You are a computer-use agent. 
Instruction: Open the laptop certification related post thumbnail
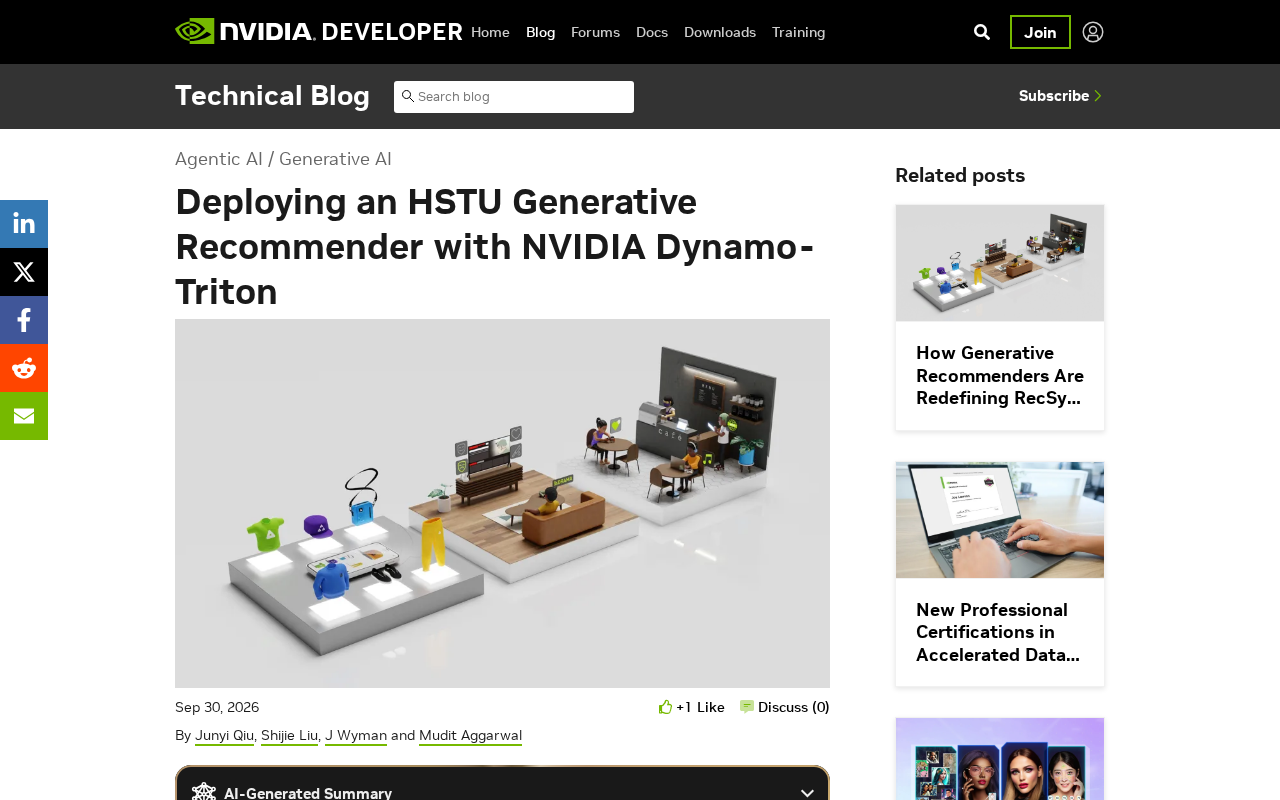[1000, 520]
